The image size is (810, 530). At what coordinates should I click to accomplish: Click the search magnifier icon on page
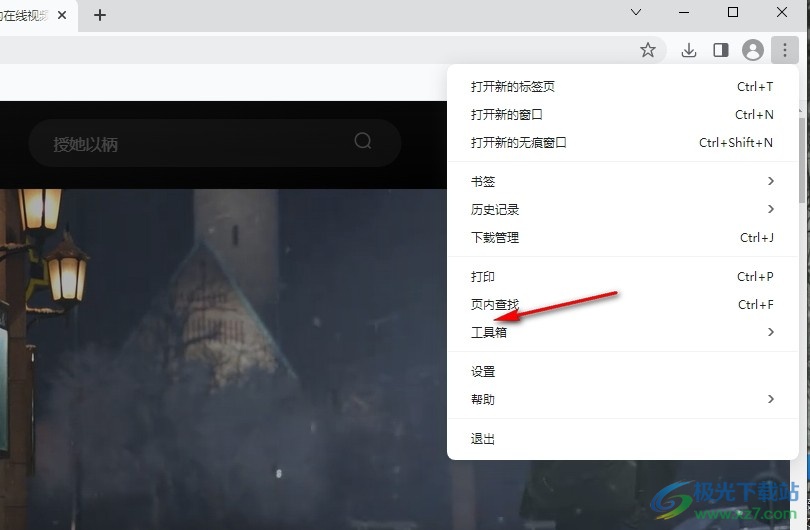coord(363,141)
